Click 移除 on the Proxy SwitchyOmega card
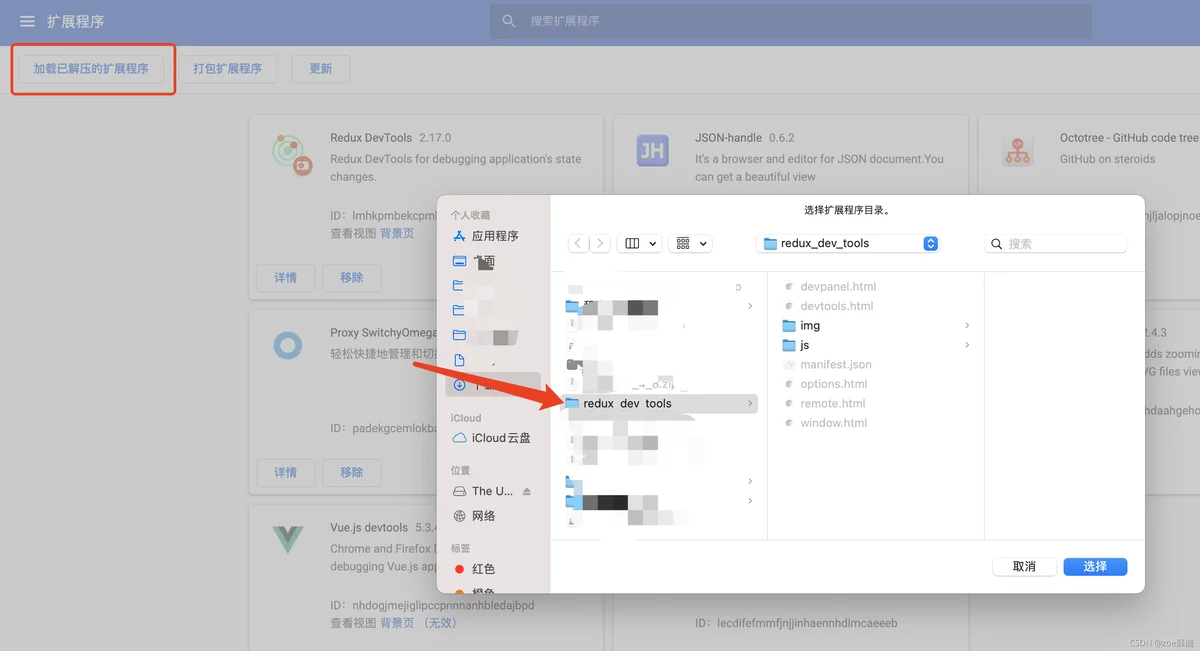The height and width of the screenshot is (651, 1200). (x=352, y=472)
